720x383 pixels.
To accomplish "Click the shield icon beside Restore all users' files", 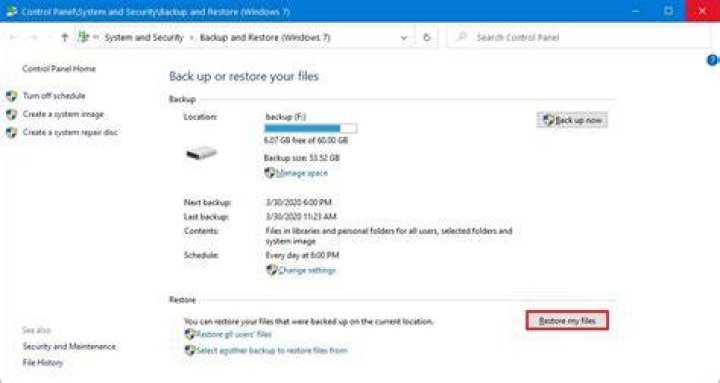I will 190,334.
